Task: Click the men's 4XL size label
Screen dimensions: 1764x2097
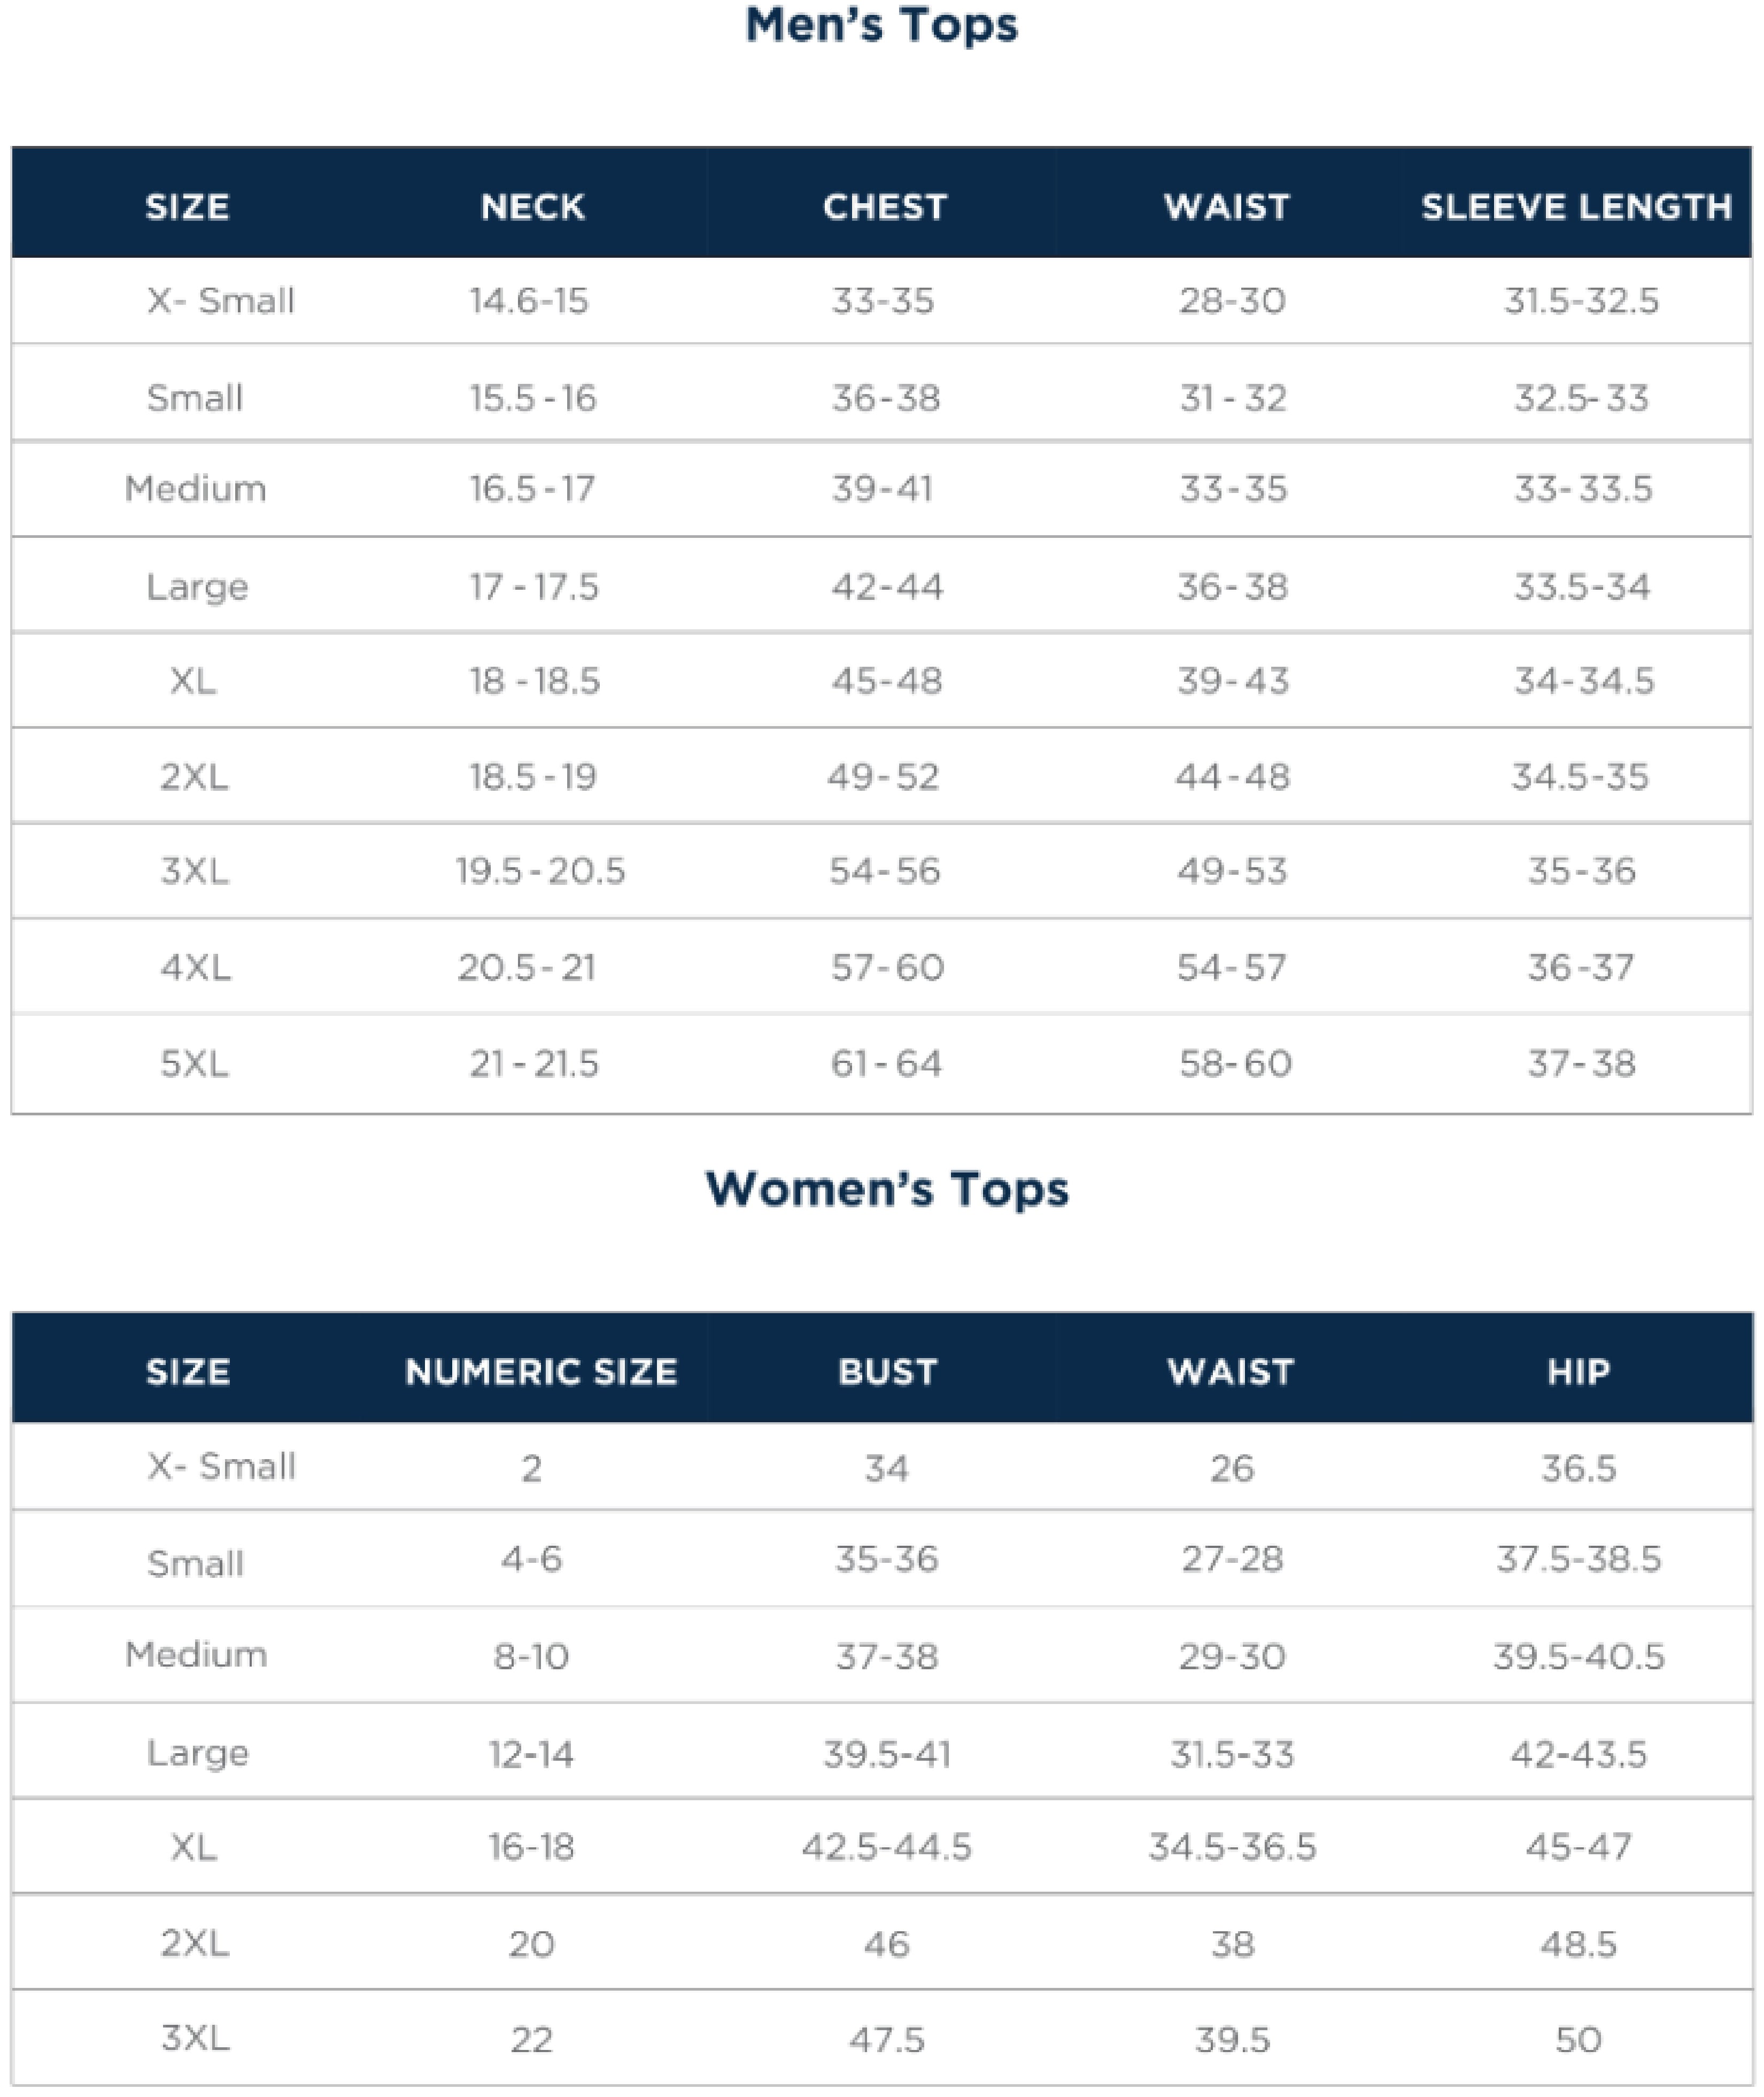Action: (x=196, y=967)
